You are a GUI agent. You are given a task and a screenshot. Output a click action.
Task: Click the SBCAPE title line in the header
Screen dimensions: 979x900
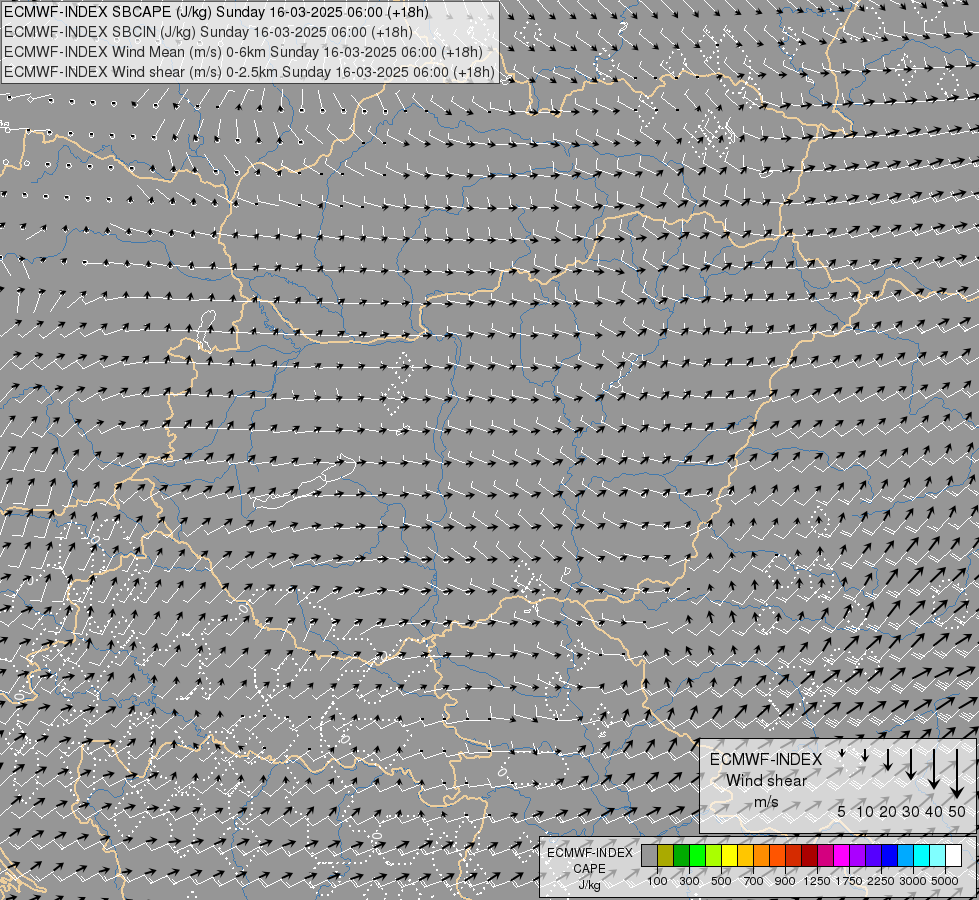point(215,12)
